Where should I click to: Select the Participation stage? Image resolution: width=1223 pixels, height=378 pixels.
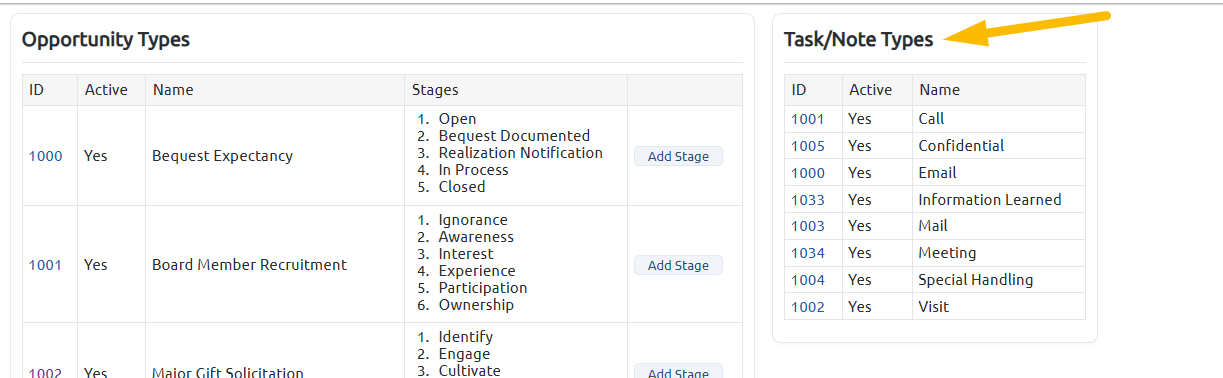click(483, 288)
